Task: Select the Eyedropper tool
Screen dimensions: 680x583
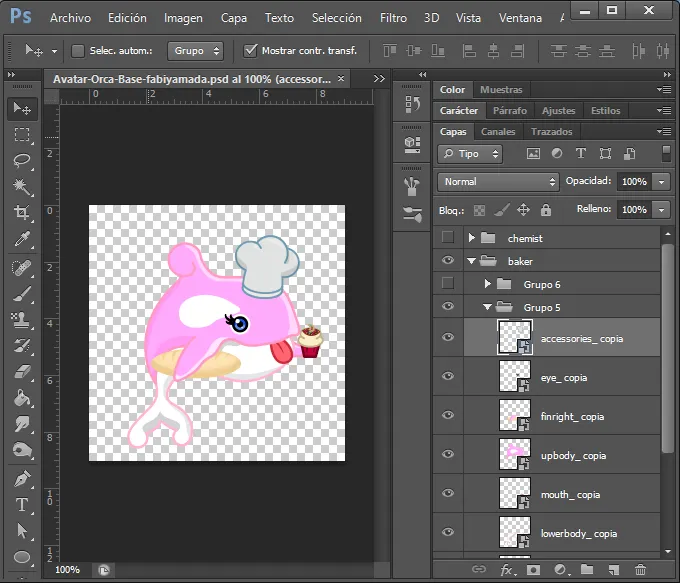Action: click(22, 239)
